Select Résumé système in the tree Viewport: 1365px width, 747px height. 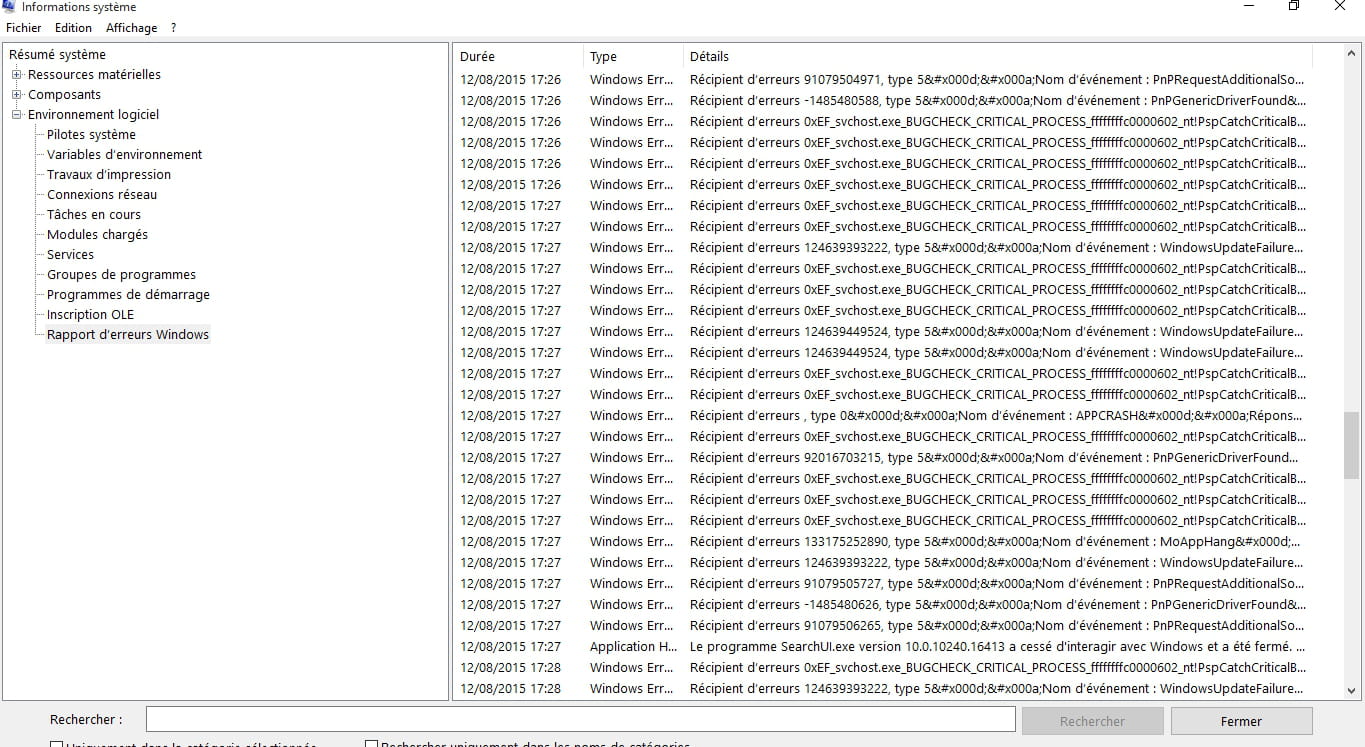(57, 55)
